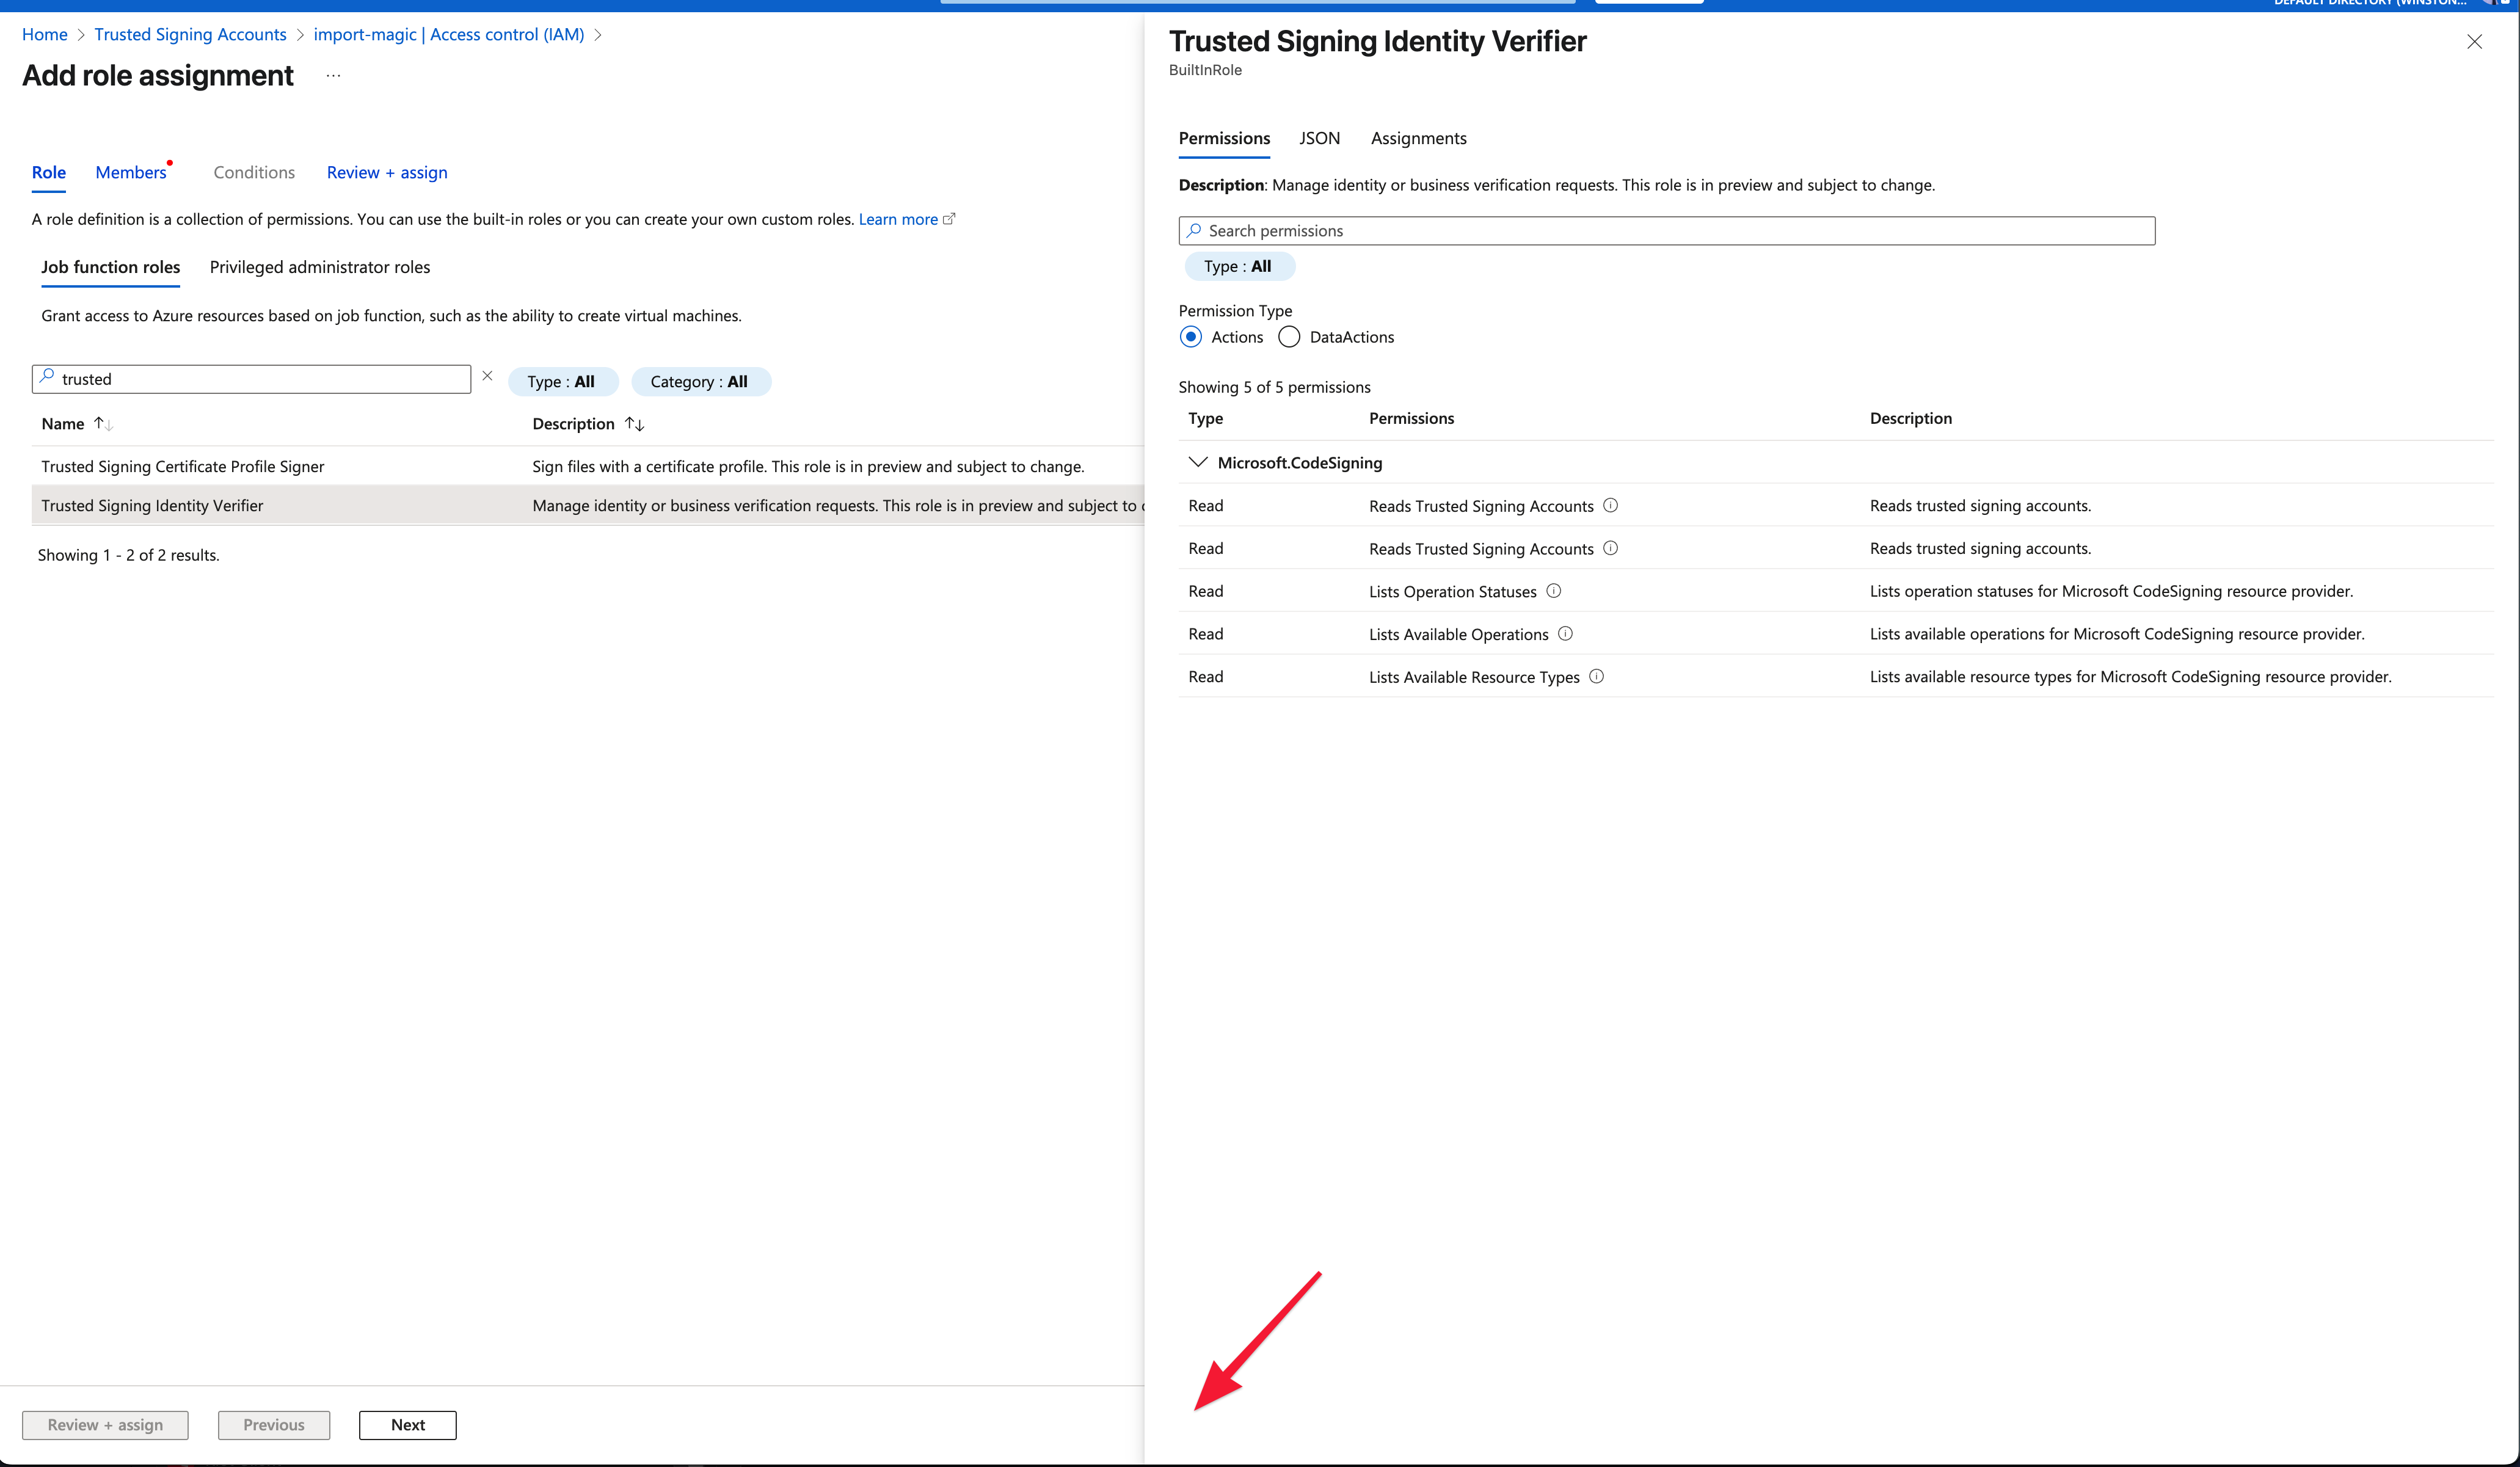Image resolution: width=2520 pixels, height=1467 pixels.
Task: Show info for first Reads Trusted Signing Accounts
Action: point(1610,505)
